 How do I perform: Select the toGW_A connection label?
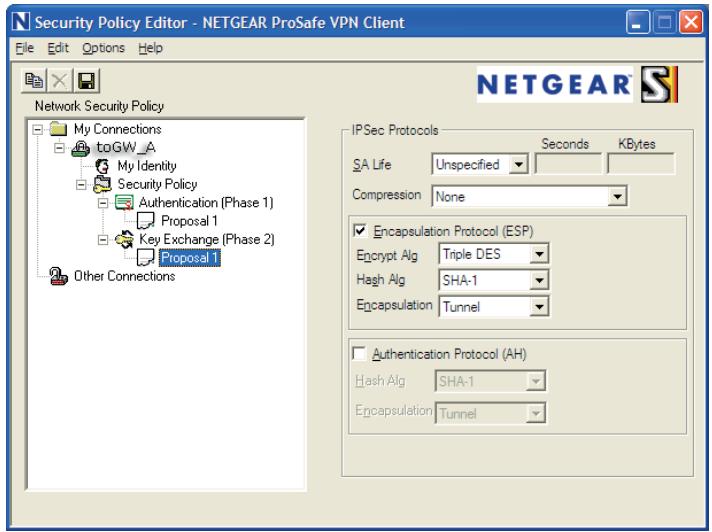[x=126, y=148]
